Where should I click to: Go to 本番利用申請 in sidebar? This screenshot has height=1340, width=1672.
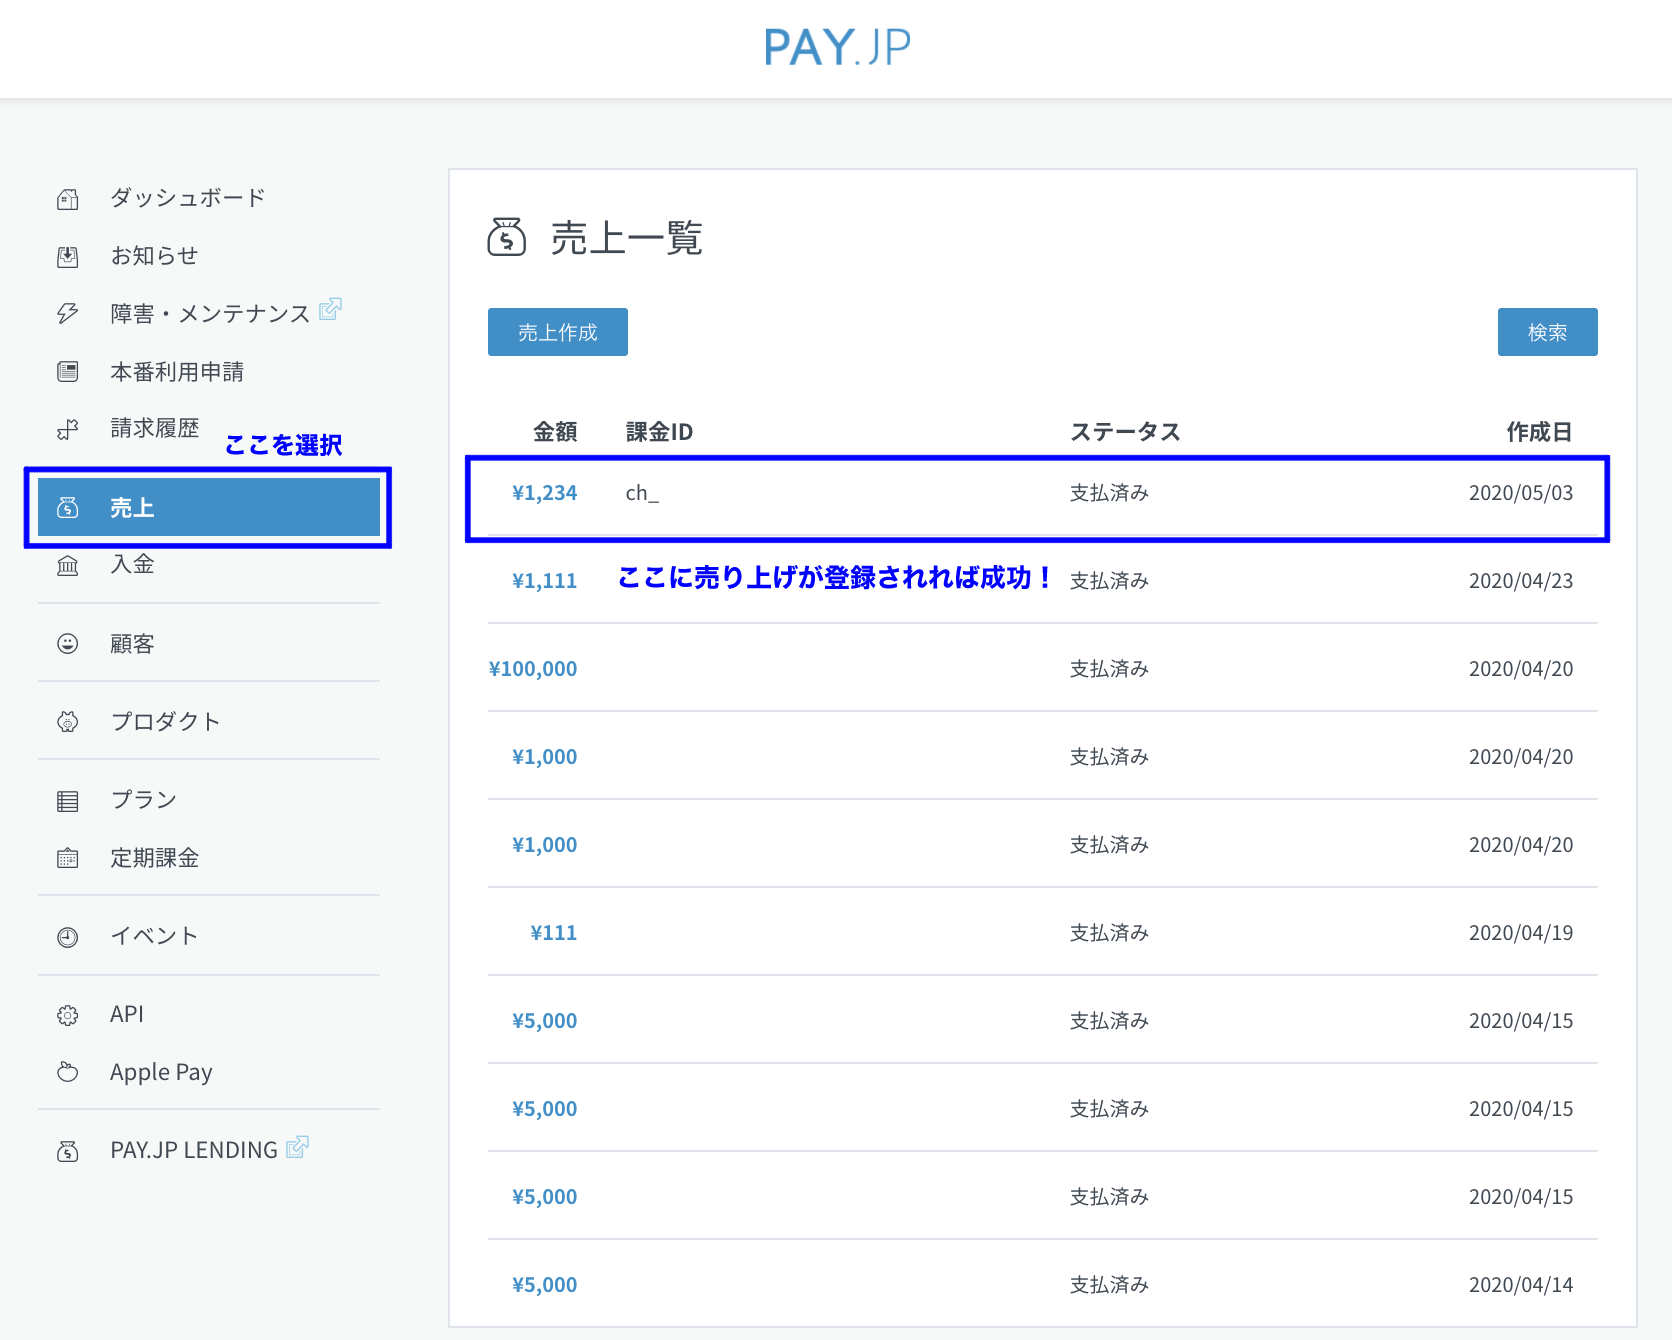point(177,372)
